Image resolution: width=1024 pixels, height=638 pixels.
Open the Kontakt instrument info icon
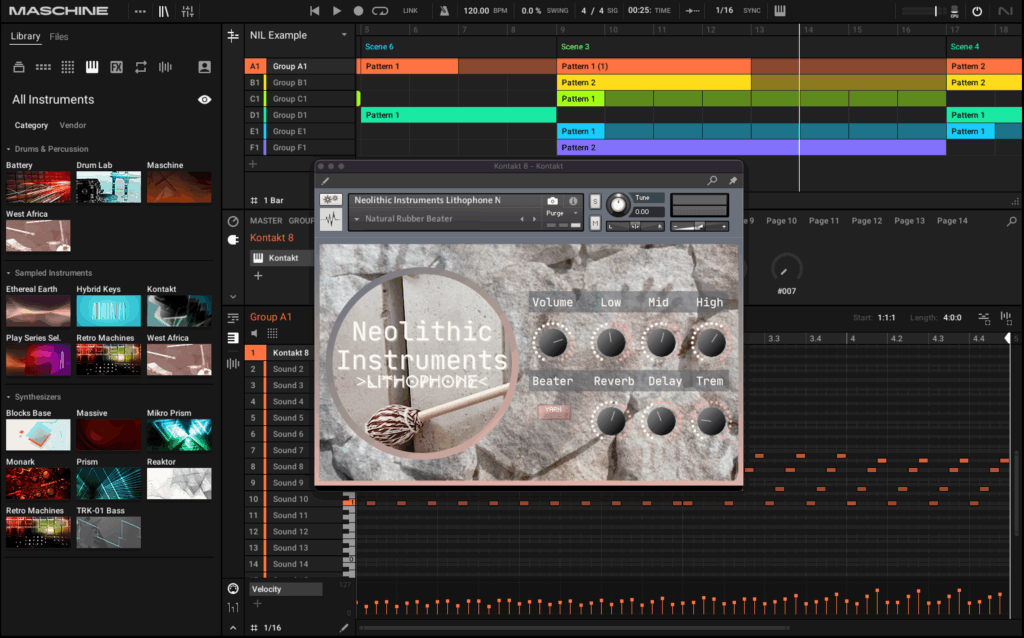573,201
